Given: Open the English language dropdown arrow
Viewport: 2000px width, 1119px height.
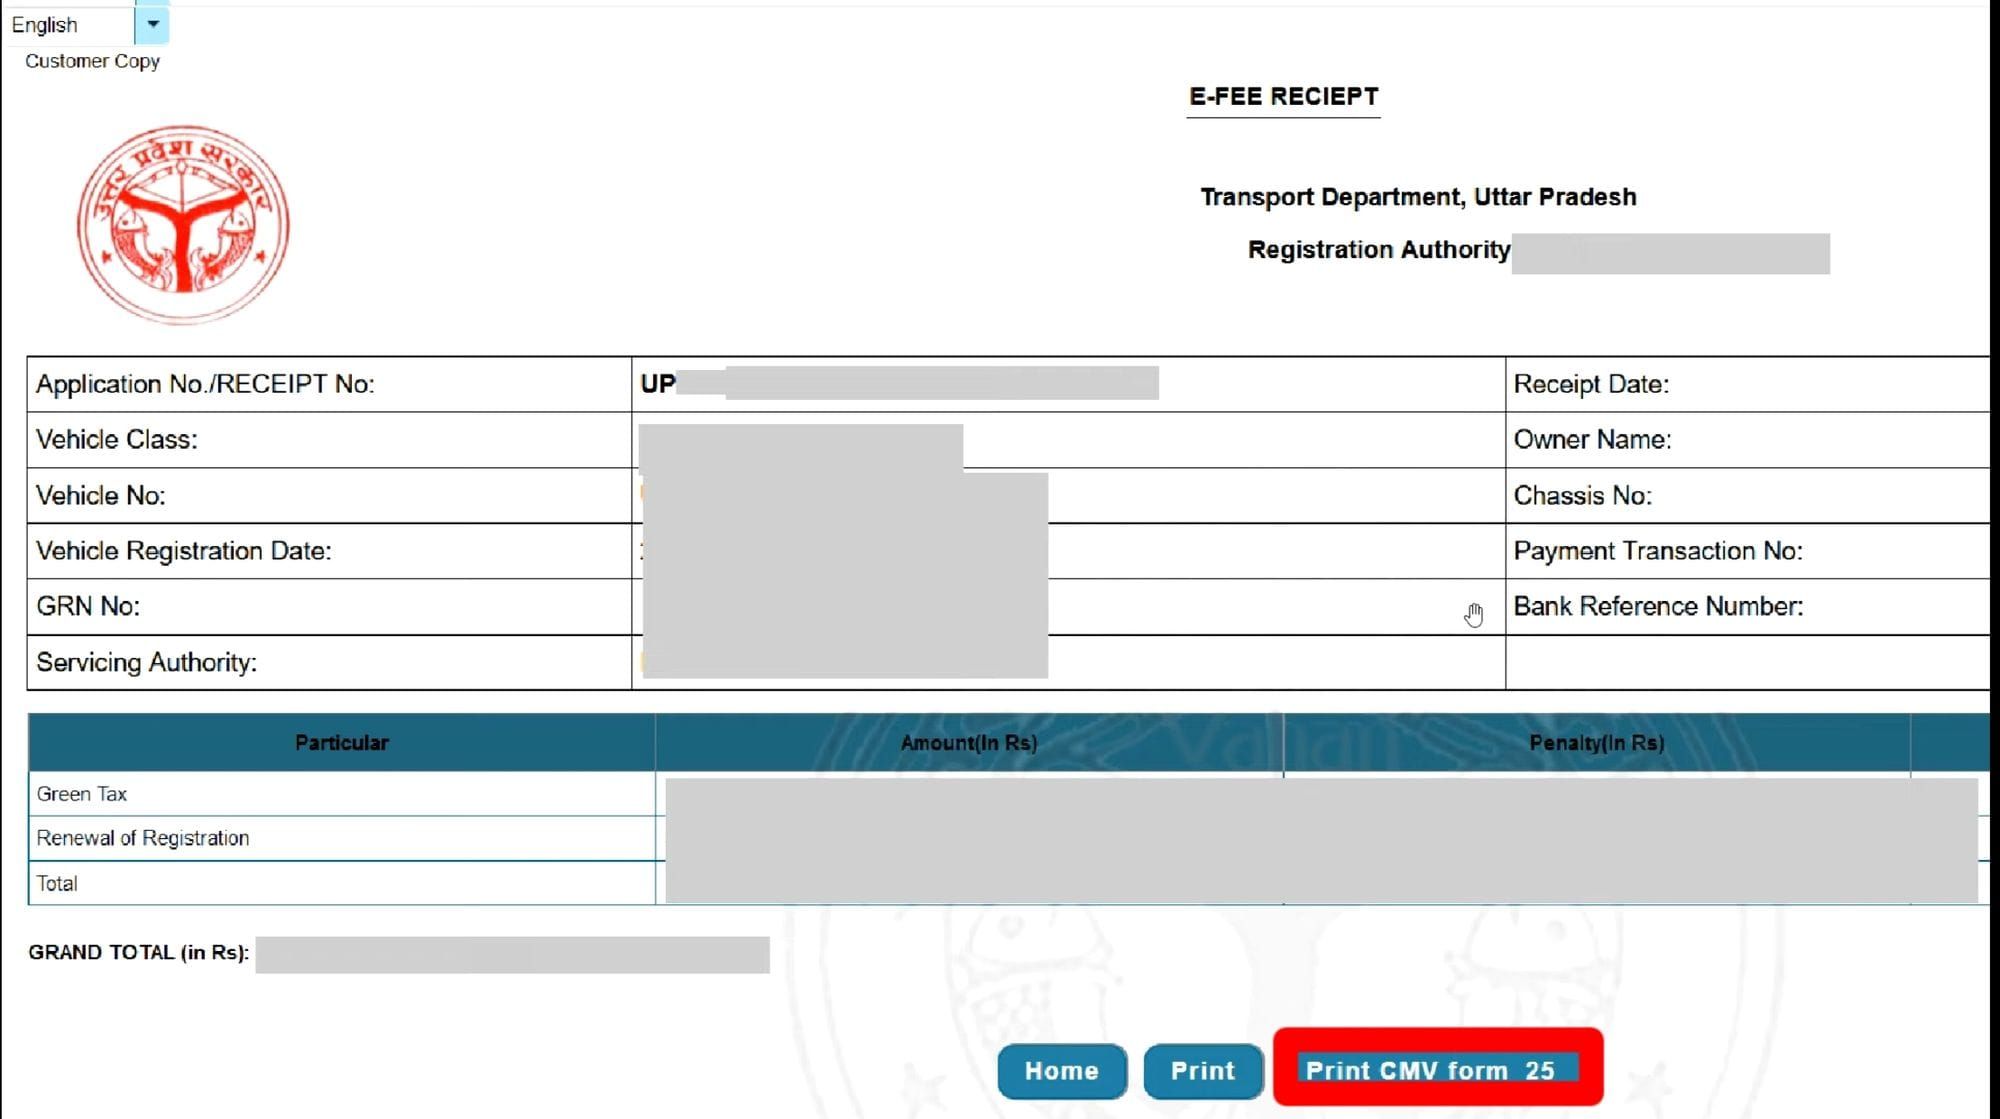Looking at the screenshot, I should [x=152, y=23].
